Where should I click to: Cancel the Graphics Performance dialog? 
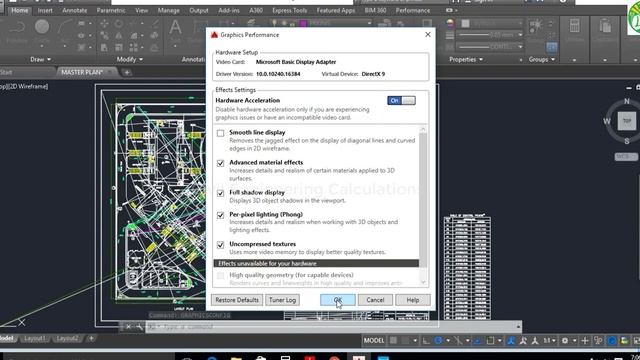tap(375, 300)
